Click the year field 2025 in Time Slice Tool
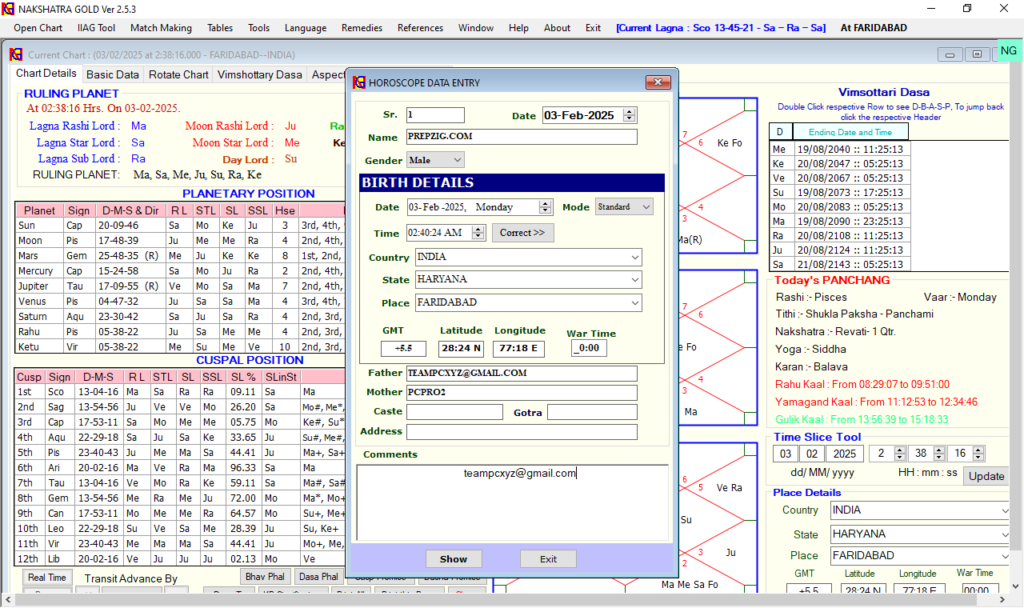The image size is (1024, 608). [x=844, y=453]
